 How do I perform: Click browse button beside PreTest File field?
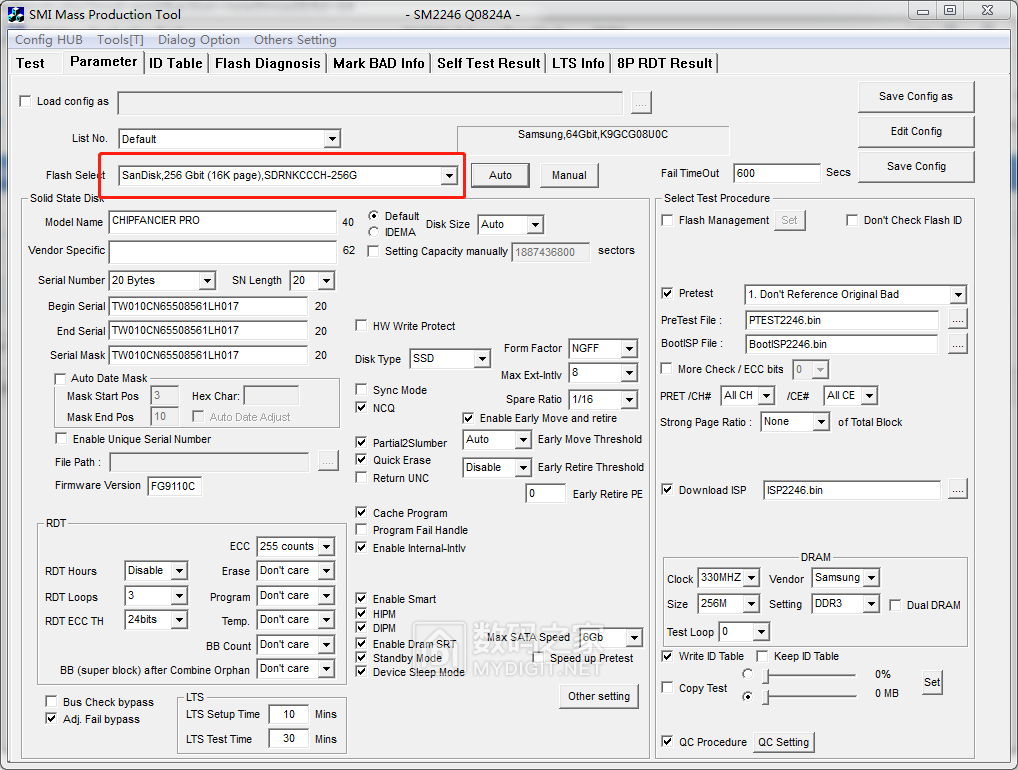(x=957, y=320)
